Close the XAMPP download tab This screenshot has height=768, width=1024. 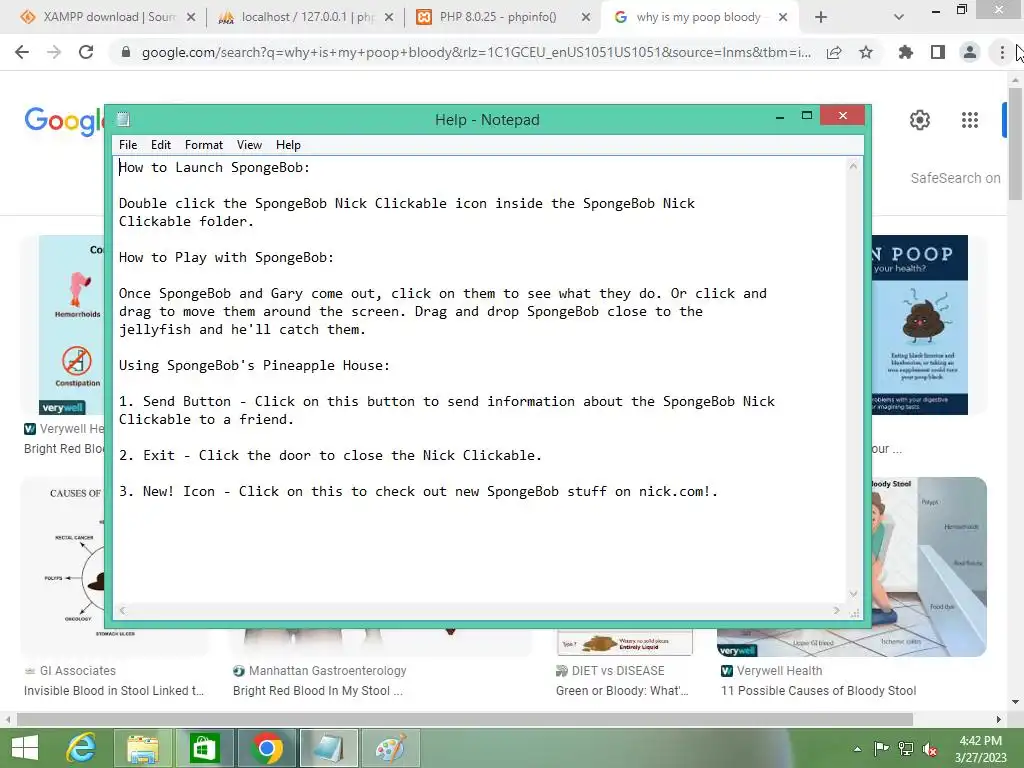click(x=191, y=18)
